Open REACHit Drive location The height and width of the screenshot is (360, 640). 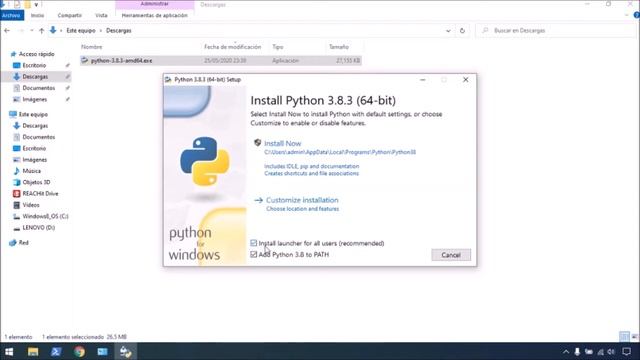[x=40, y=193]
